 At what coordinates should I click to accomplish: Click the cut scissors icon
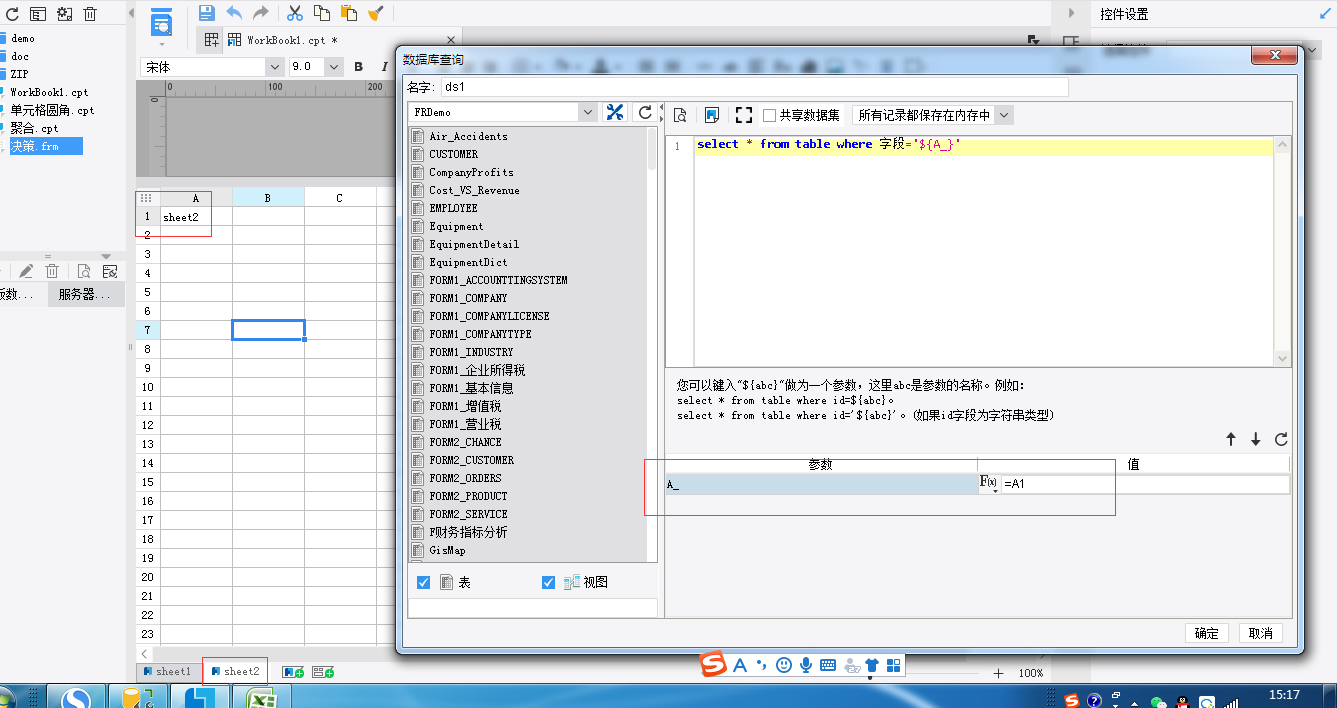tap(295, 13)
